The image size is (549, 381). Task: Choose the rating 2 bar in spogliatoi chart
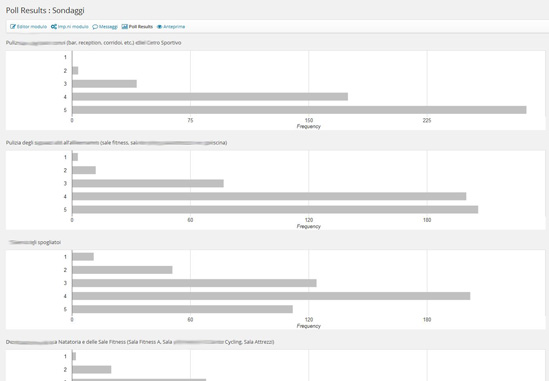pos(122,270)
